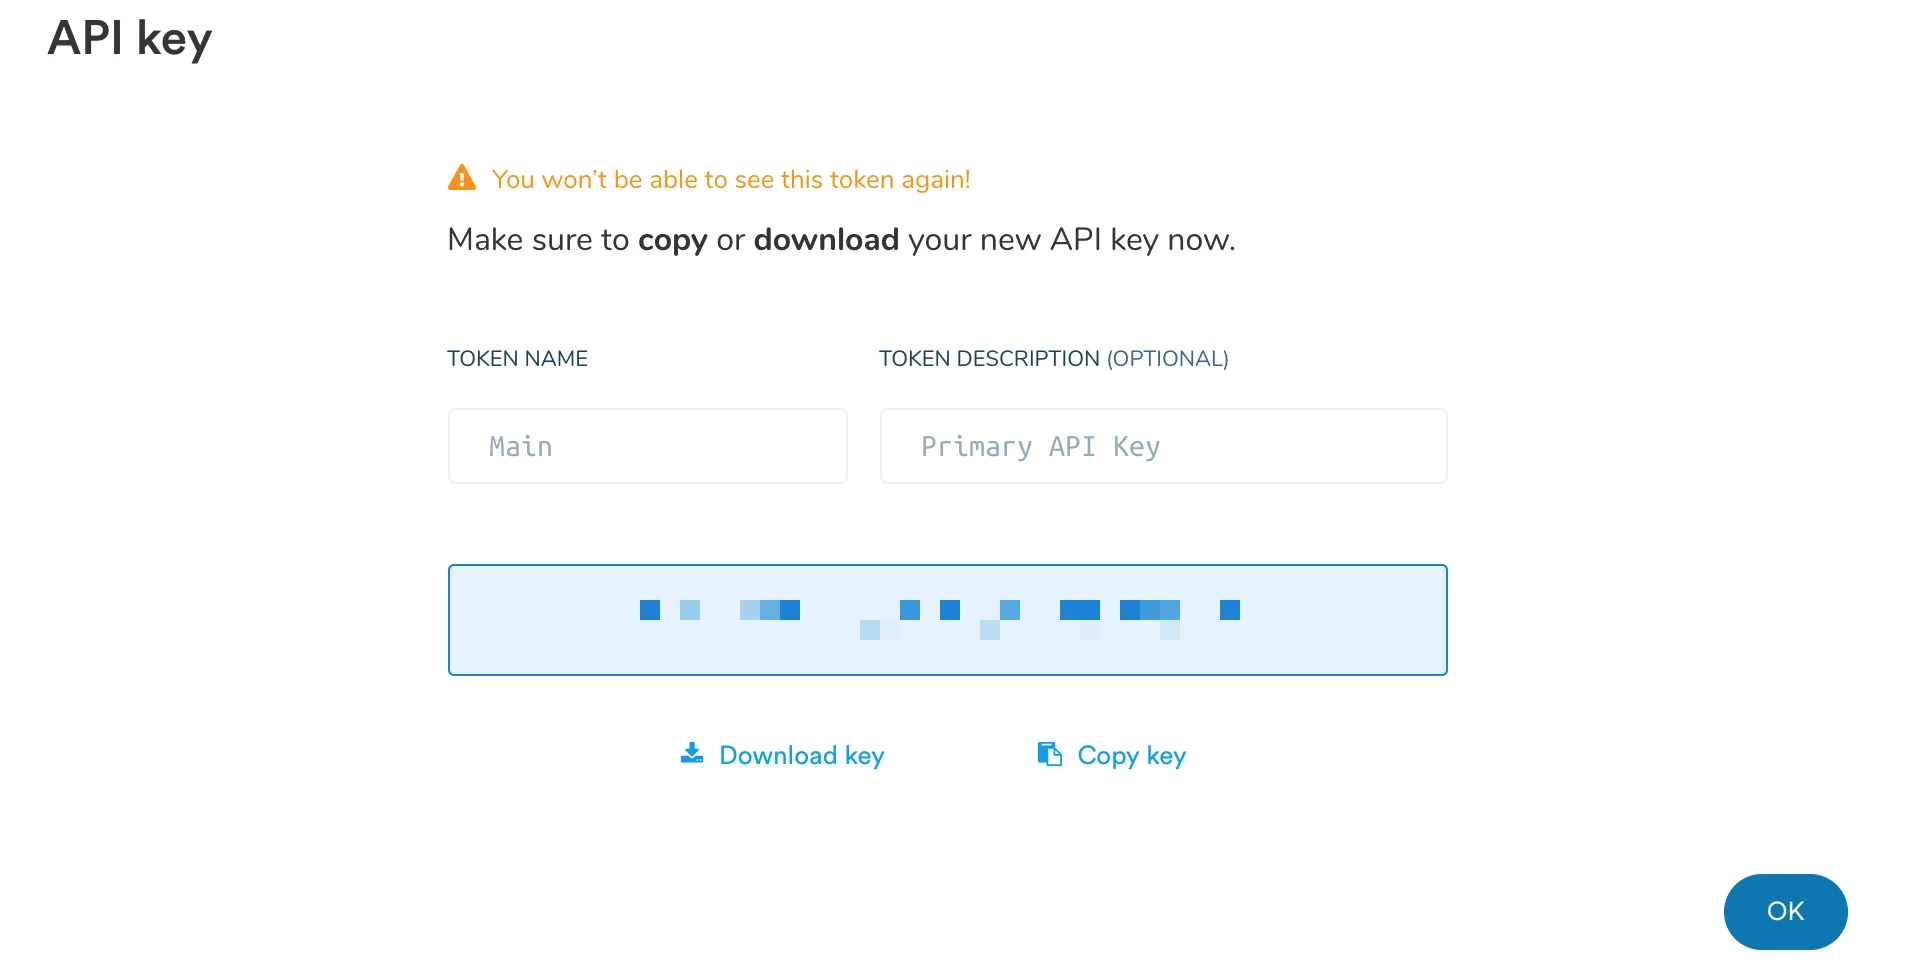This screenshot has height=966, width=1912.
Task: Click the duplicate-pages icon for copying the key
Action: 1048,755
